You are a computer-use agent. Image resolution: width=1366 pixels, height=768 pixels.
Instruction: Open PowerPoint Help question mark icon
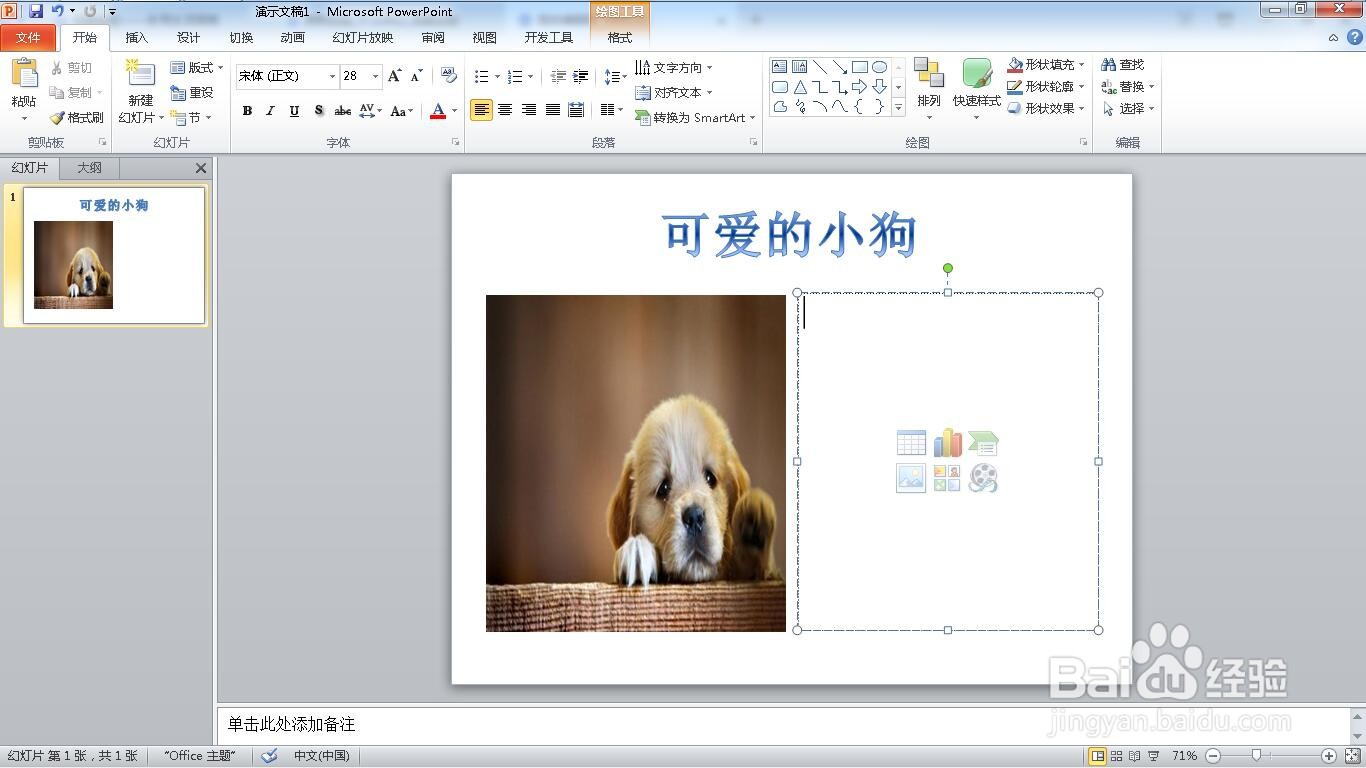point(1355,37)
